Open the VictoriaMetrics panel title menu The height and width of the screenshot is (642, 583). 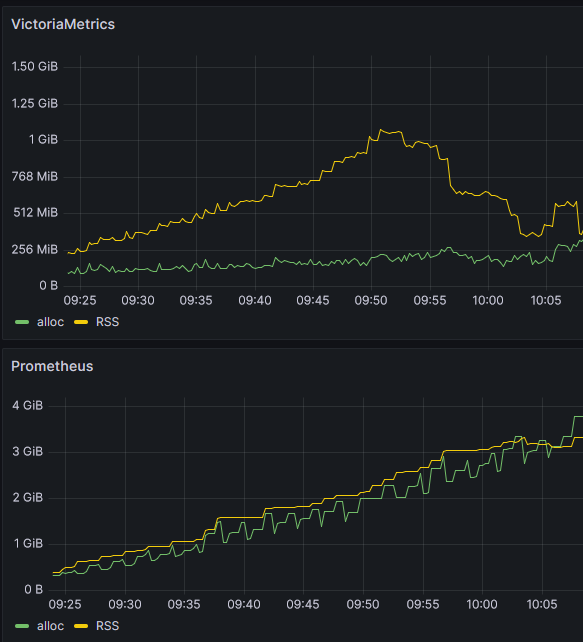coord(63,24)
